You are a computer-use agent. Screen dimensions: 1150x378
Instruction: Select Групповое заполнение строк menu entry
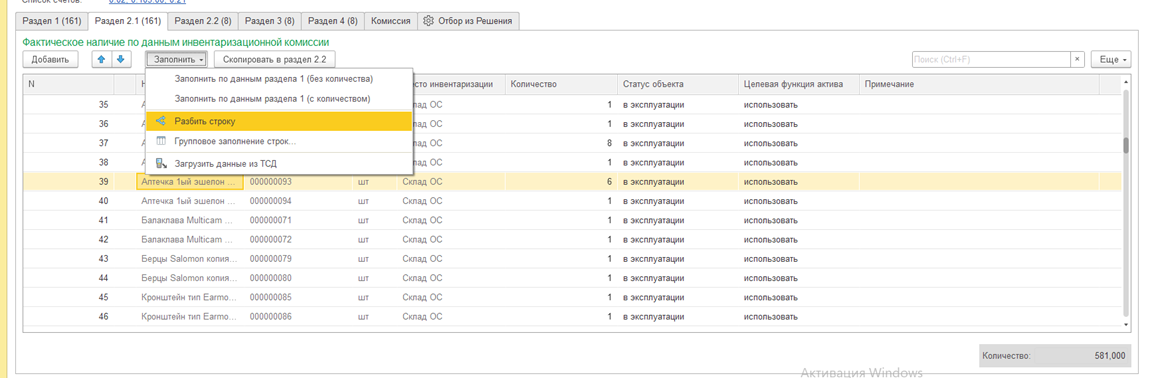point(279,141)
